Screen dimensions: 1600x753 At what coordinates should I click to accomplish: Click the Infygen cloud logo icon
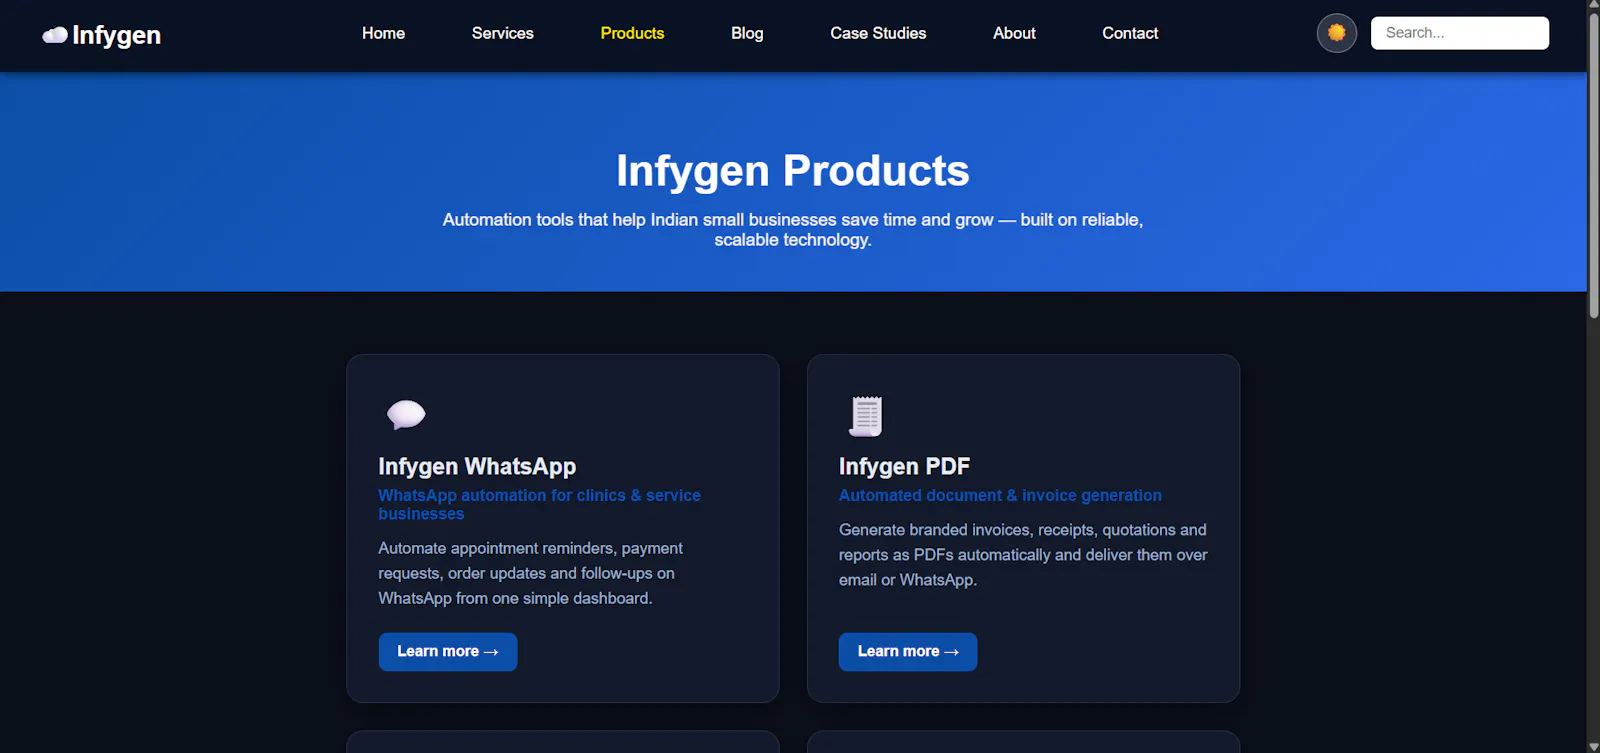pyautogui.click(x=55, y=35)
